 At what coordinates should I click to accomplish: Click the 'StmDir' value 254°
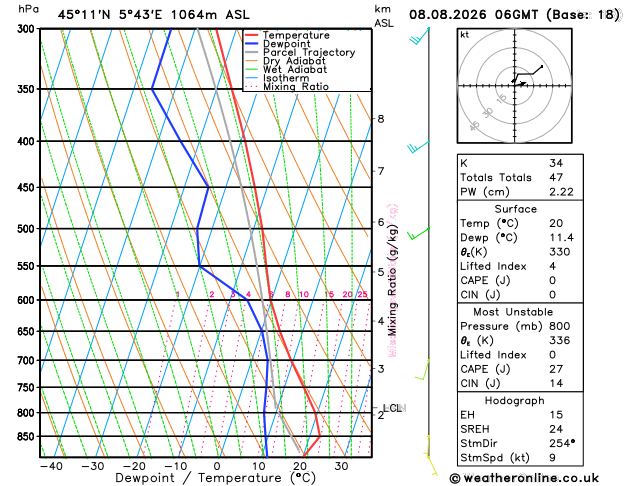click(562, 443)
